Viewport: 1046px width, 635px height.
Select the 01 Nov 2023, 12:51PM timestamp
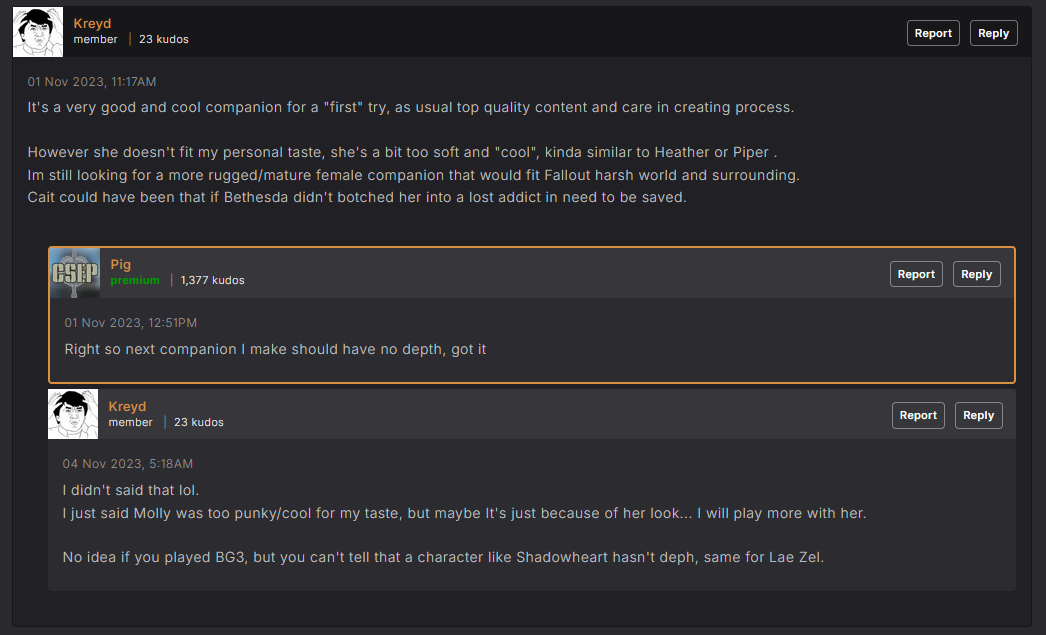pyautogui.click(x=131, y=323)
